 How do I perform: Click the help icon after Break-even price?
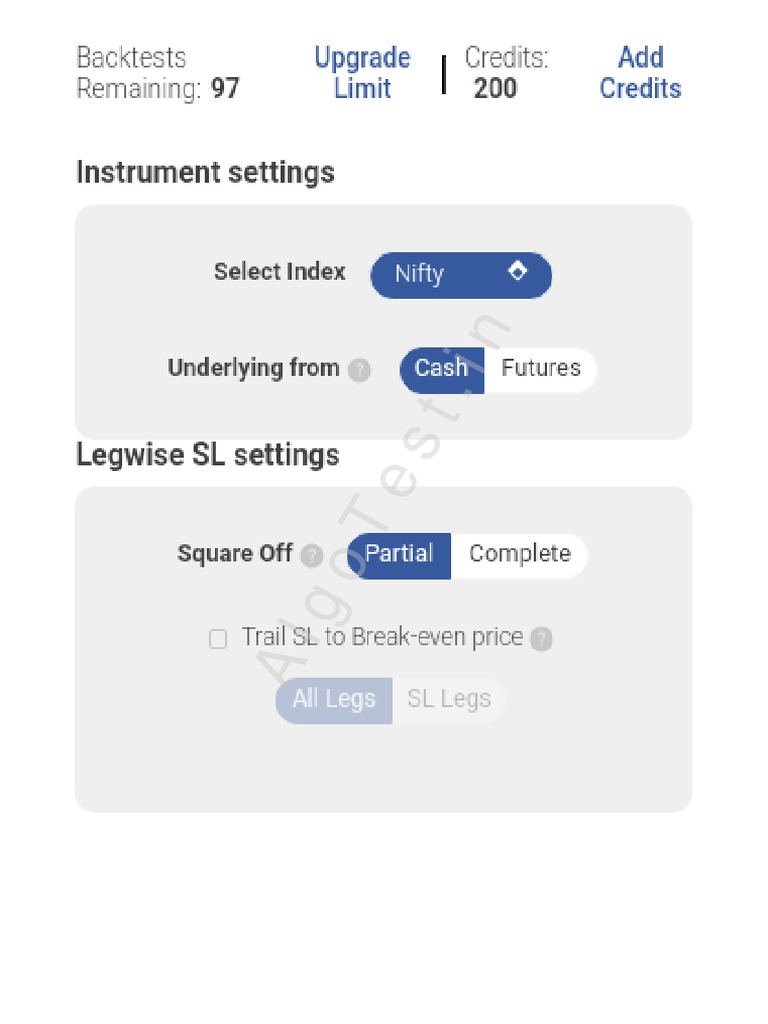[x=541, y=639]
